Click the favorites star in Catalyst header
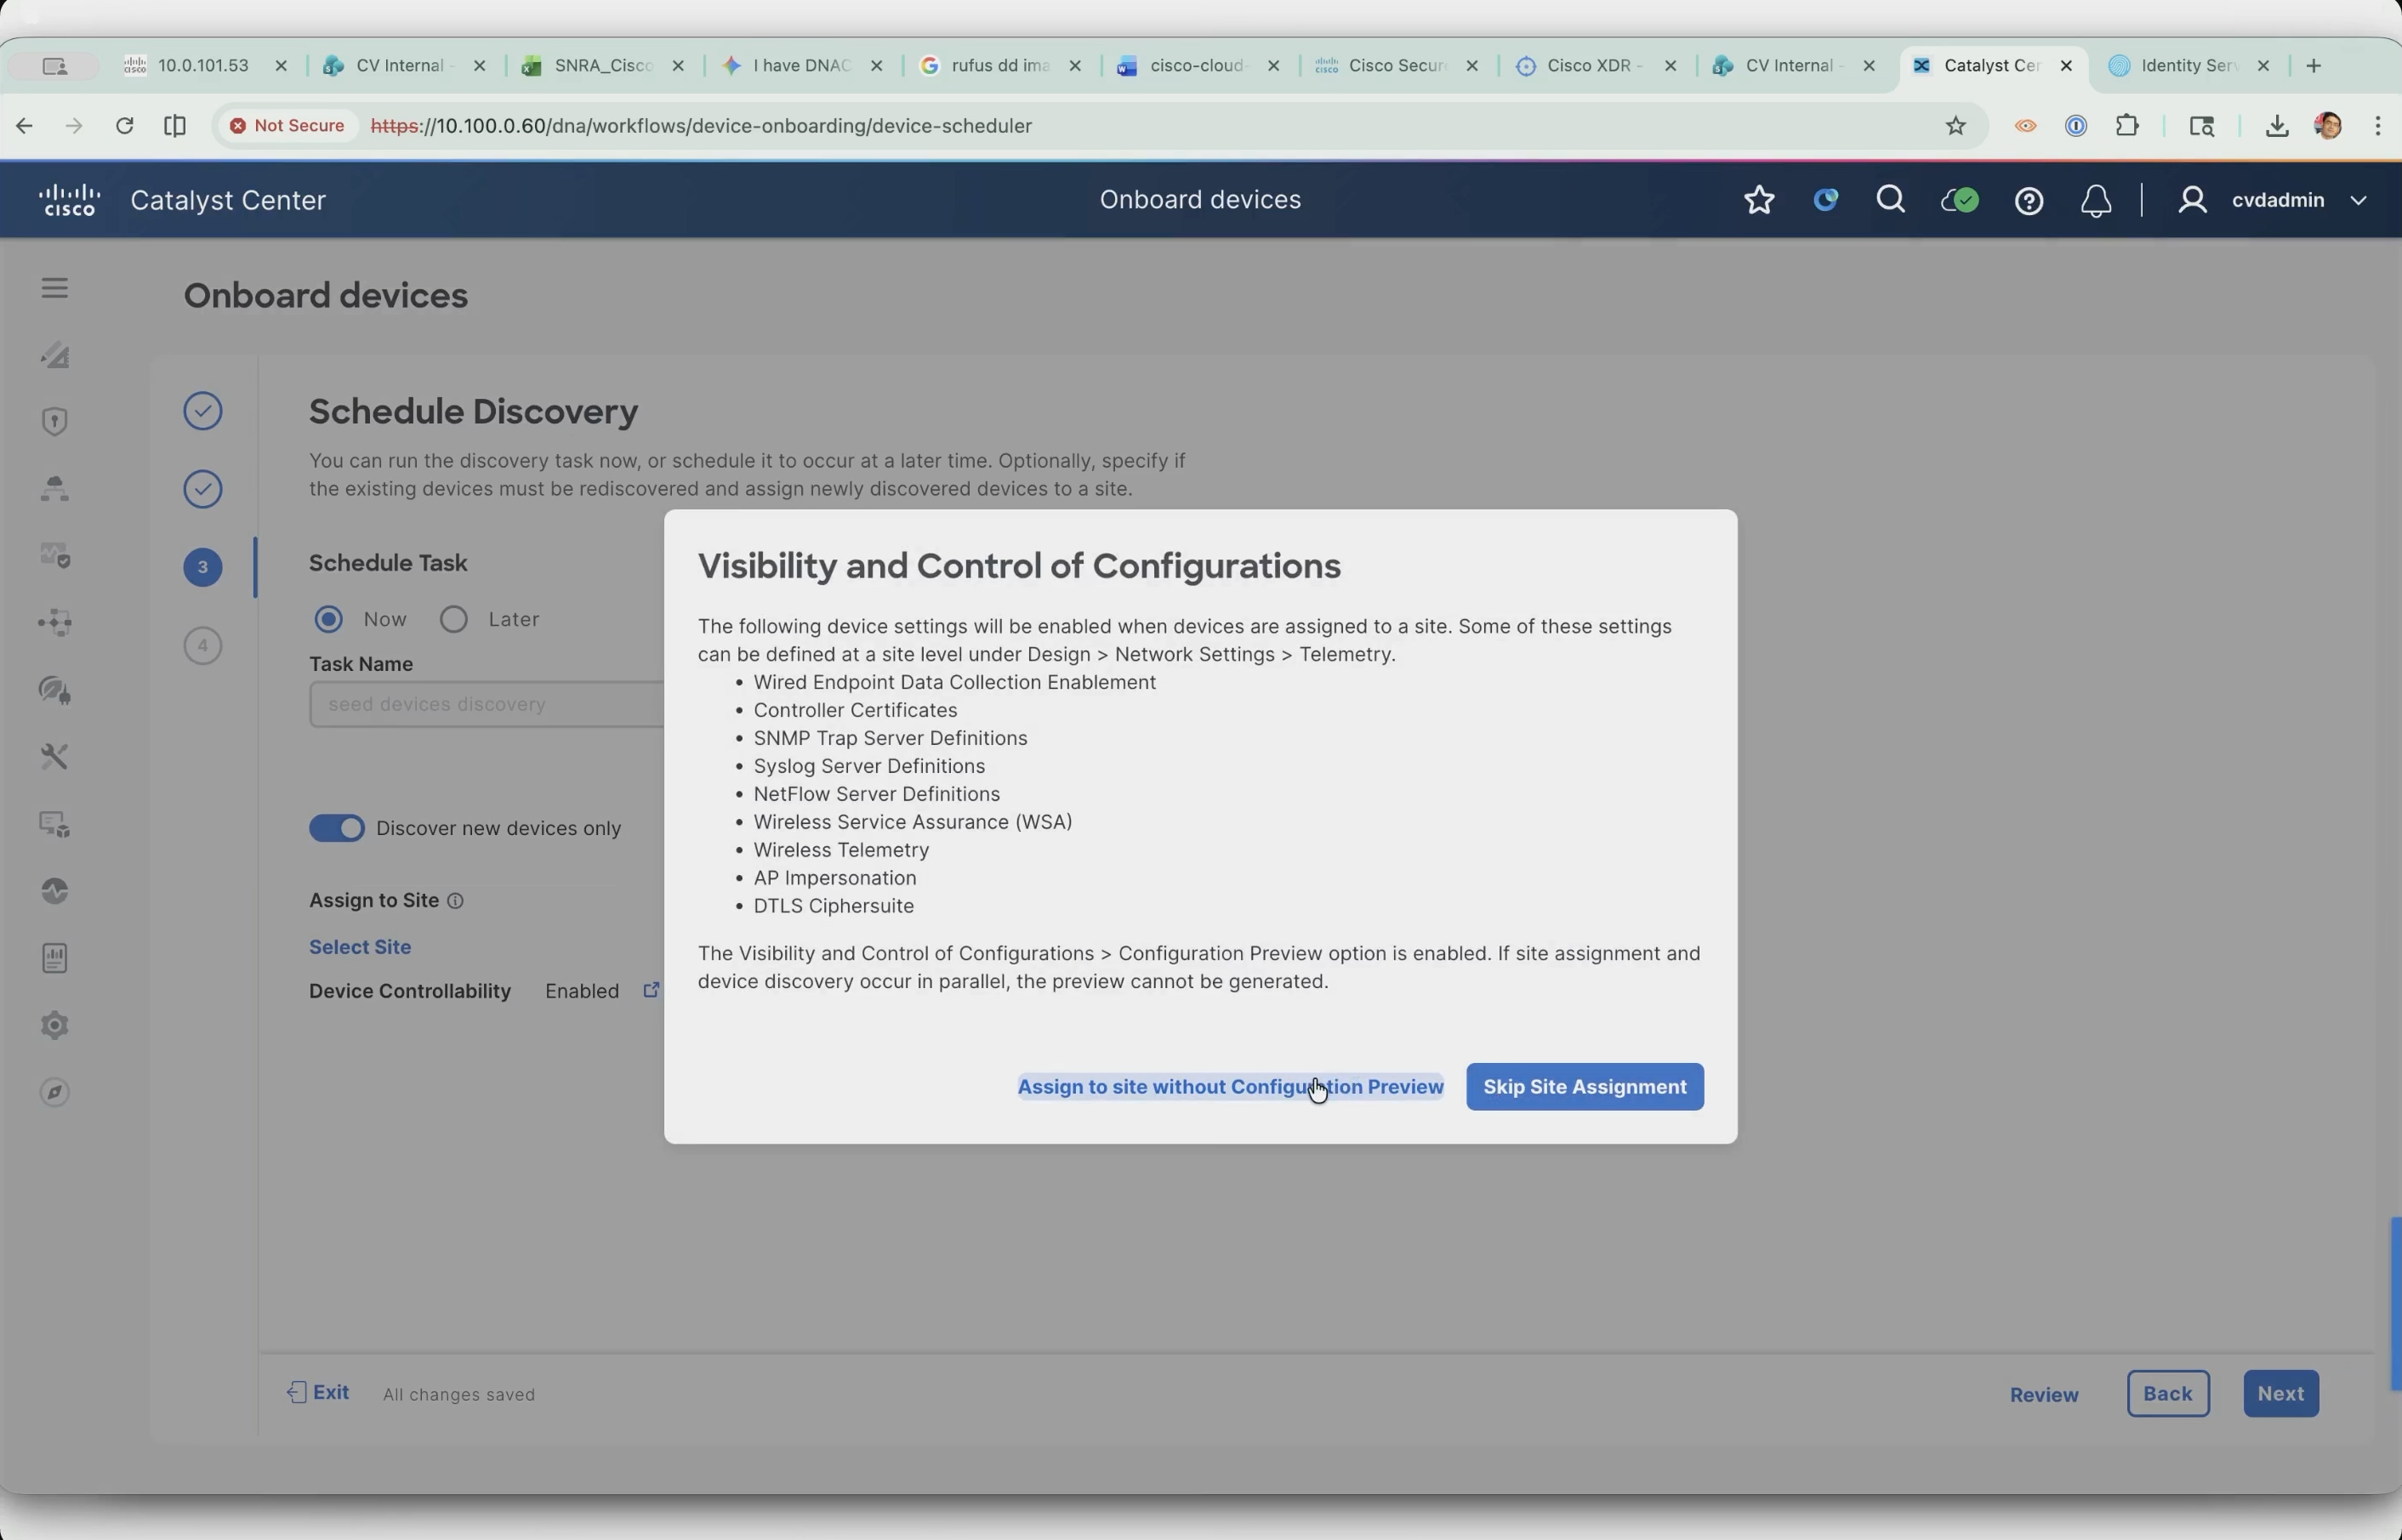Image resolution: width=2402 pixels, height=1540 pixels. [x=1759, y=200]
